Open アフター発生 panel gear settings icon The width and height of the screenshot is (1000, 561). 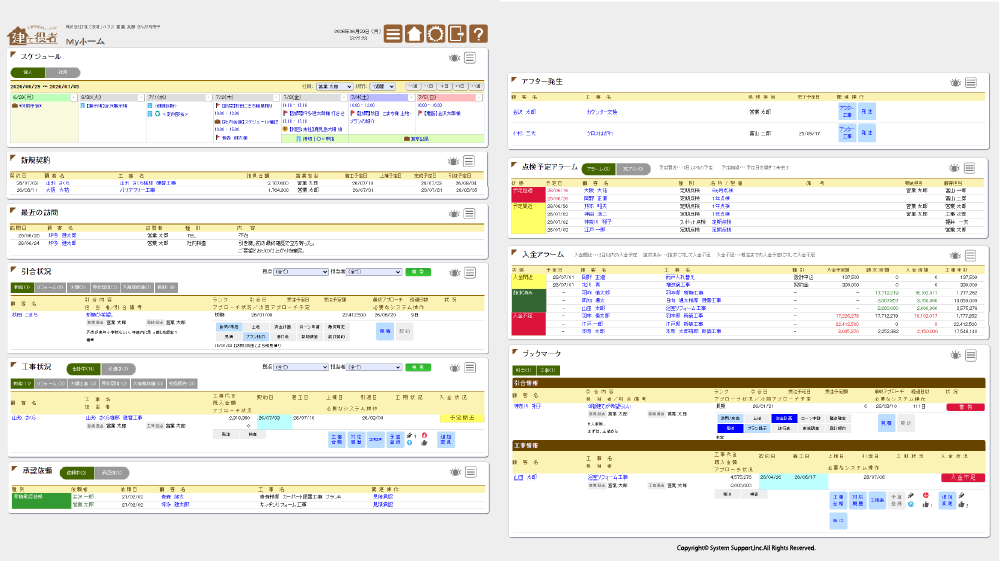(x=955, y=83)
